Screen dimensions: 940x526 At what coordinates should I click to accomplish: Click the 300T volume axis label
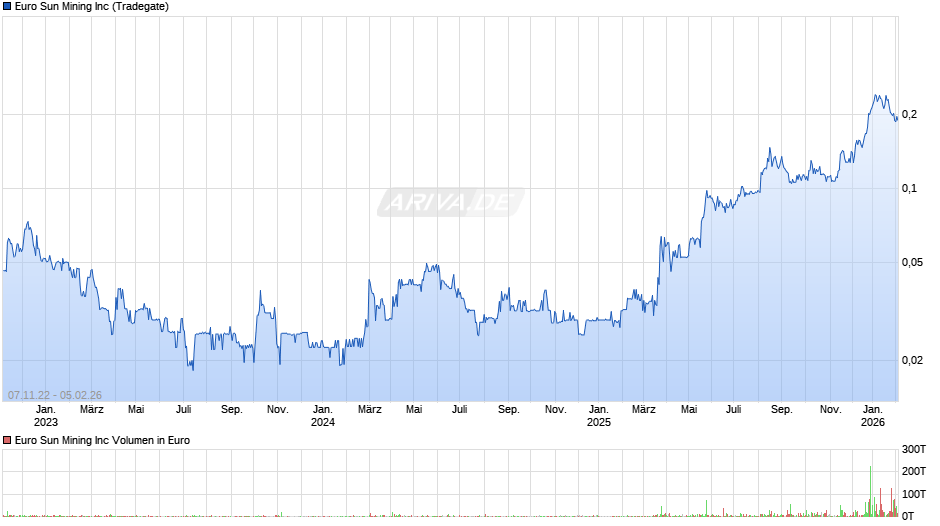tap(914, 449)
